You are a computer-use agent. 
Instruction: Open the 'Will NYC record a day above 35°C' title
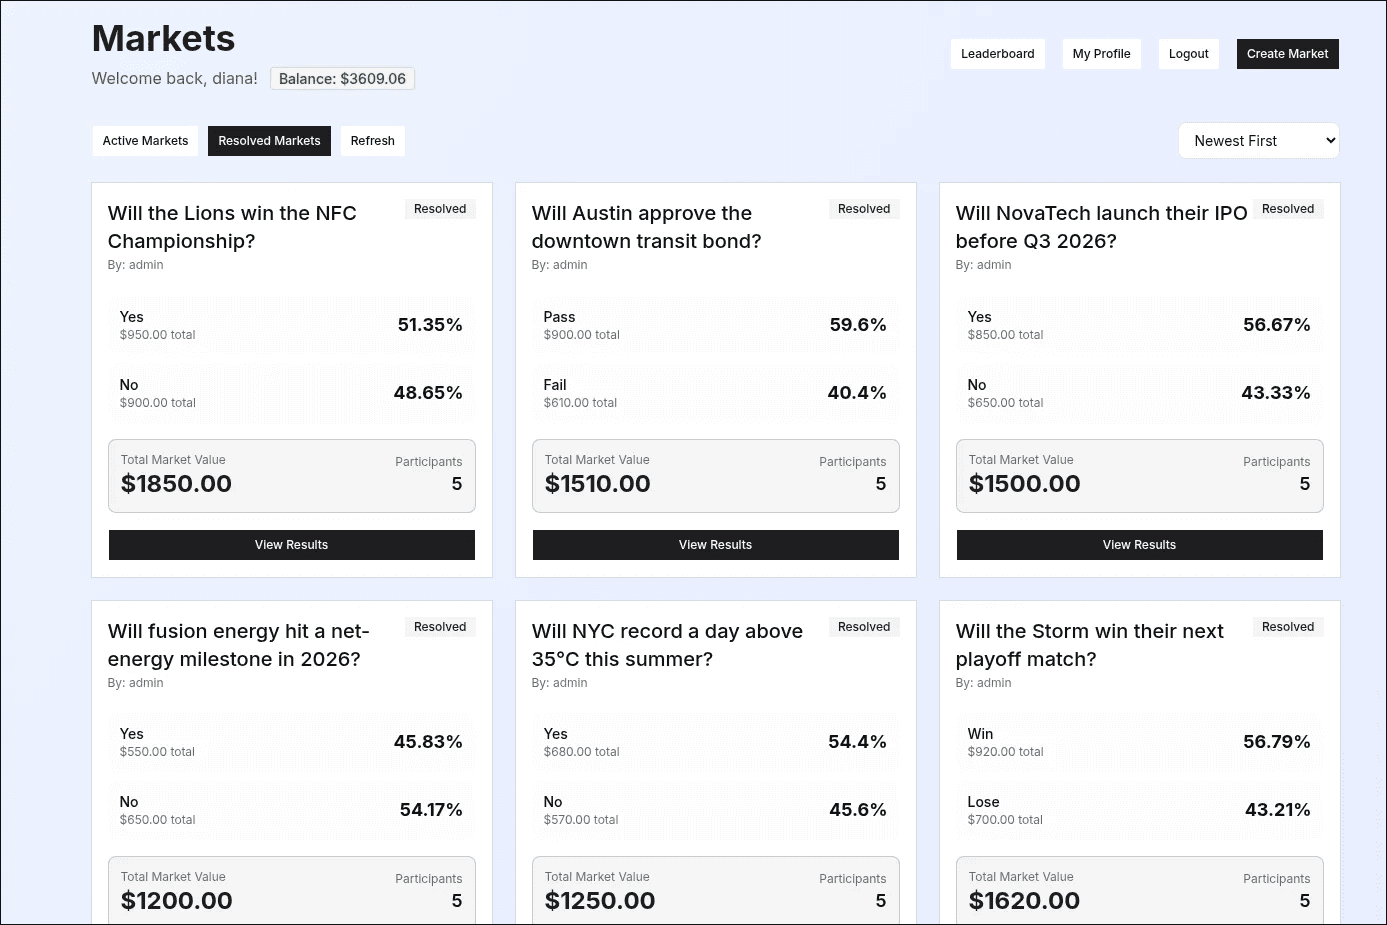[667, 645]
